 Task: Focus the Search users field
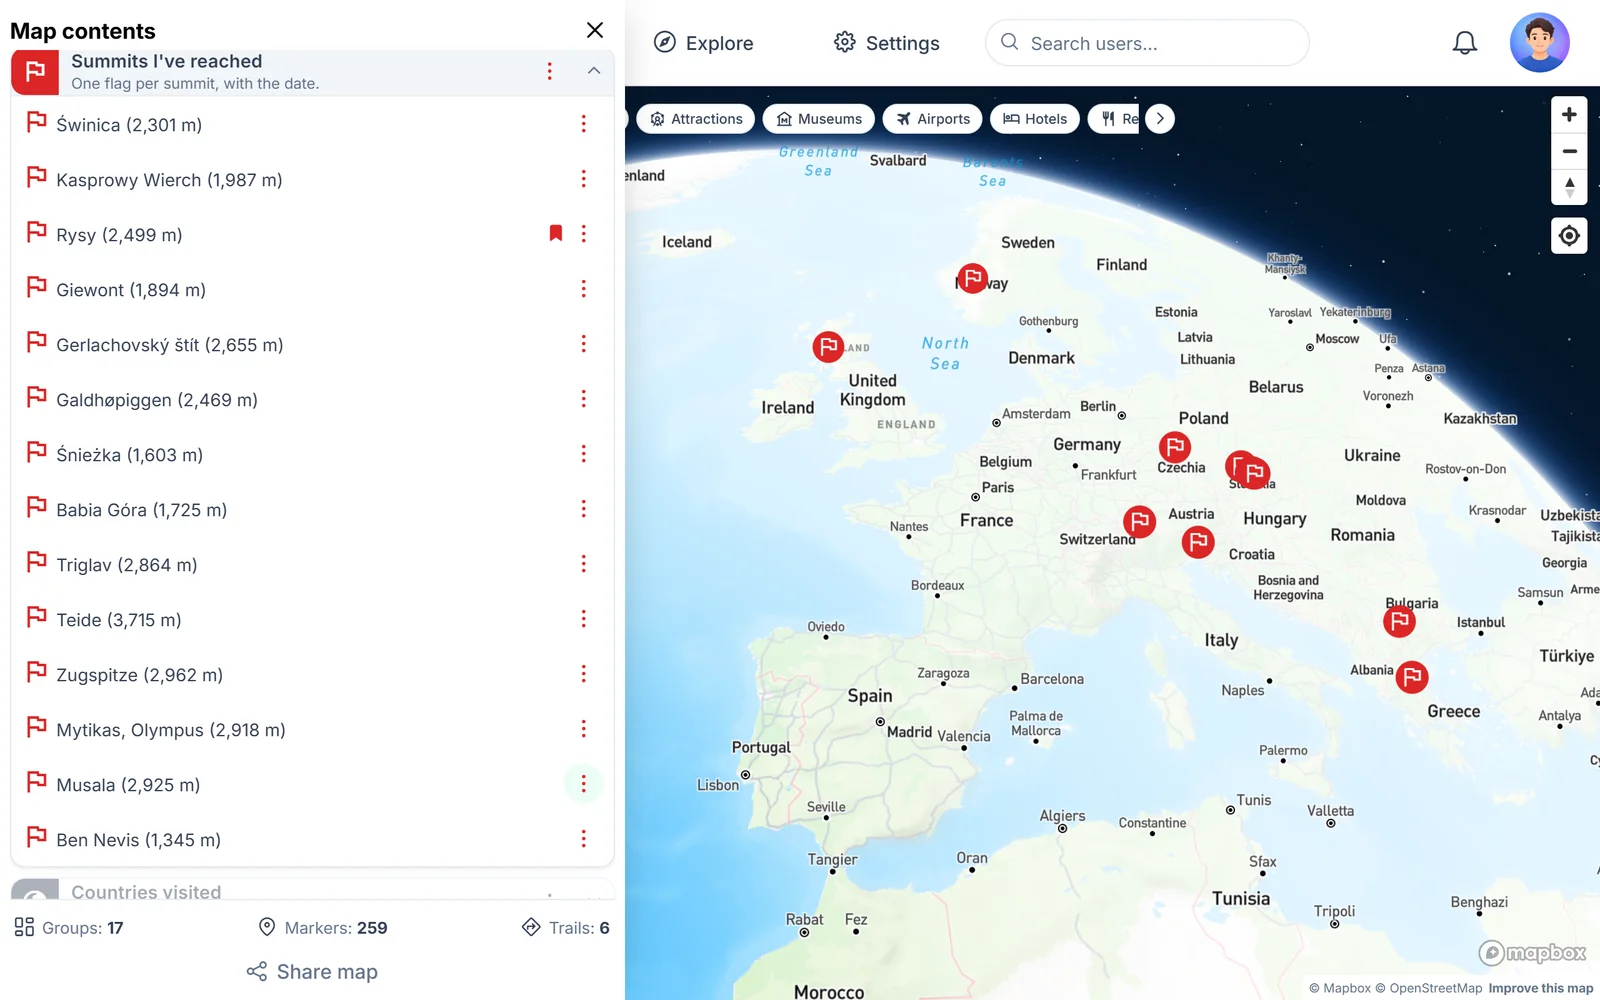pos(1147,43)
